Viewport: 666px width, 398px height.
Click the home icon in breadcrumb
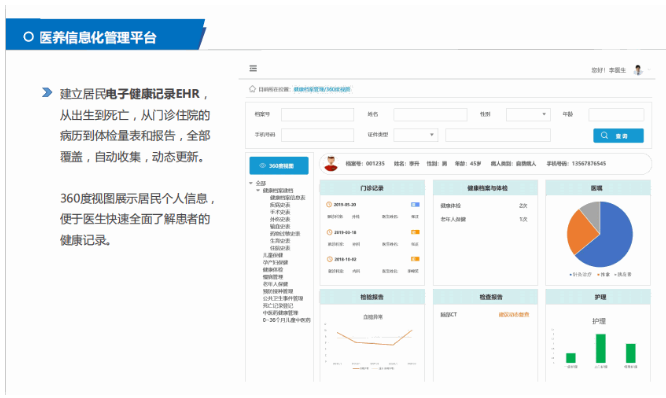pos(252,89)
